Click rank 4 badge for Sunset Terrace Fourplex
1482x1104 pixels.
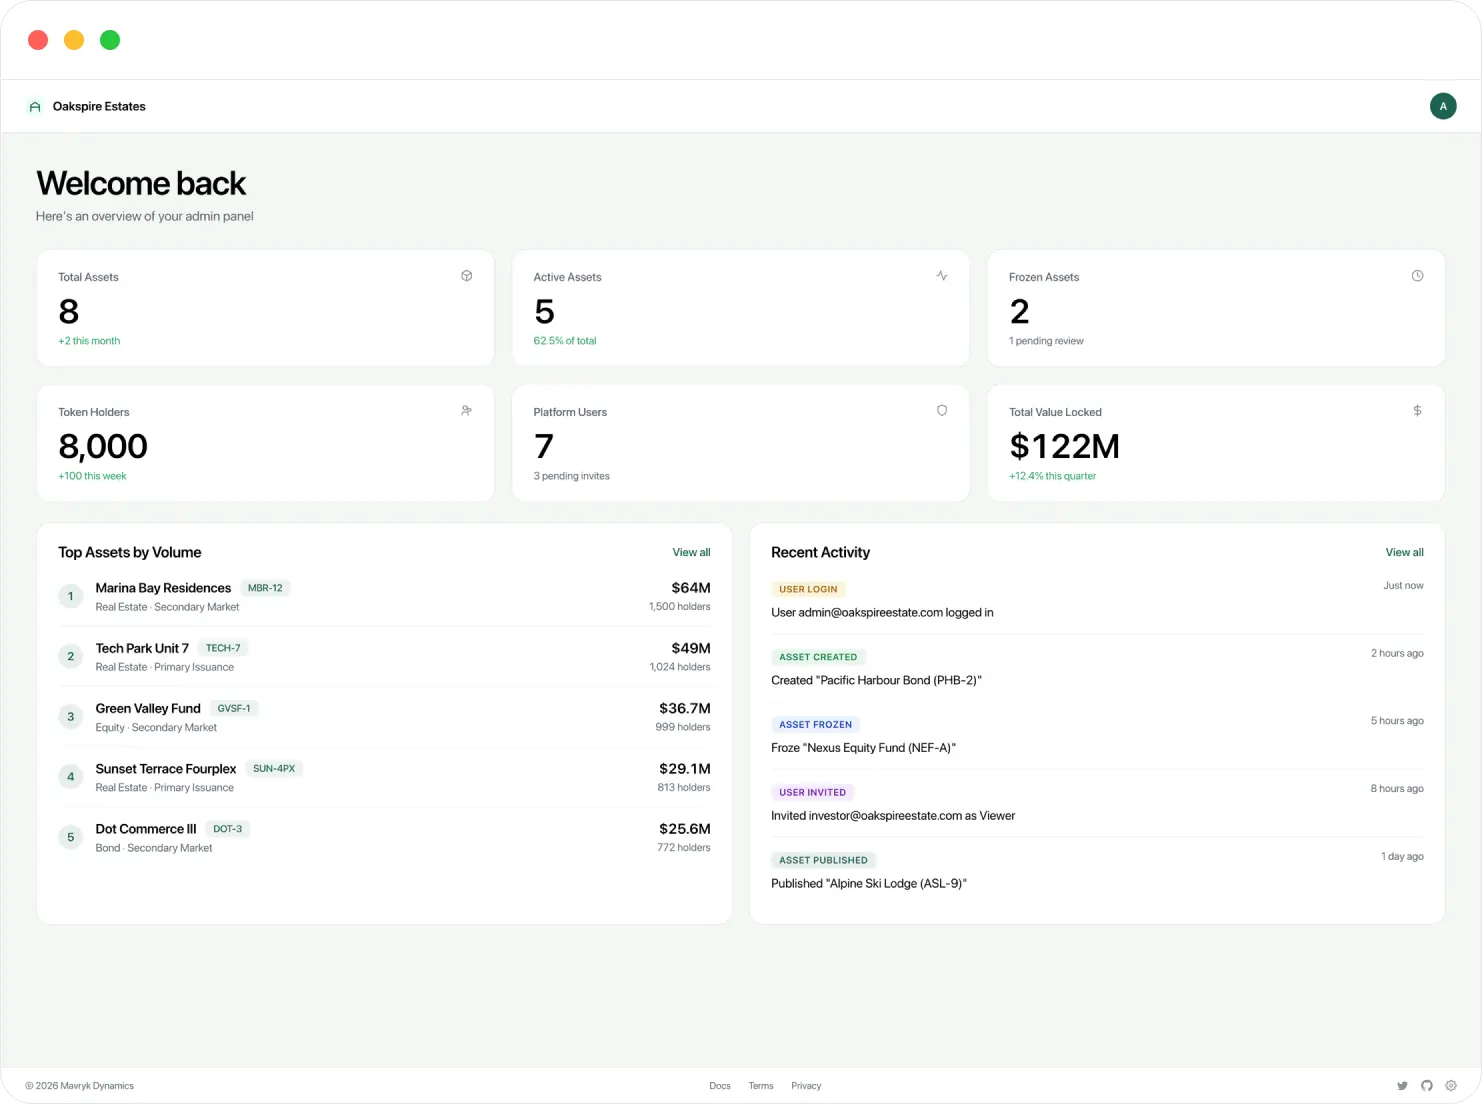pyautogui.click(x=71, y=777)
